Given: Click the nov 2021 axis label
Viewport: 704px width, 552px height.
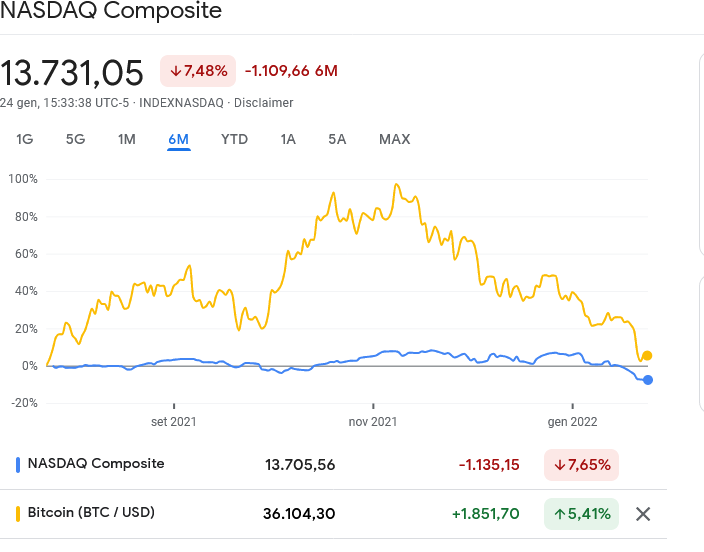Looking at the screenshot, I should 373,422.
